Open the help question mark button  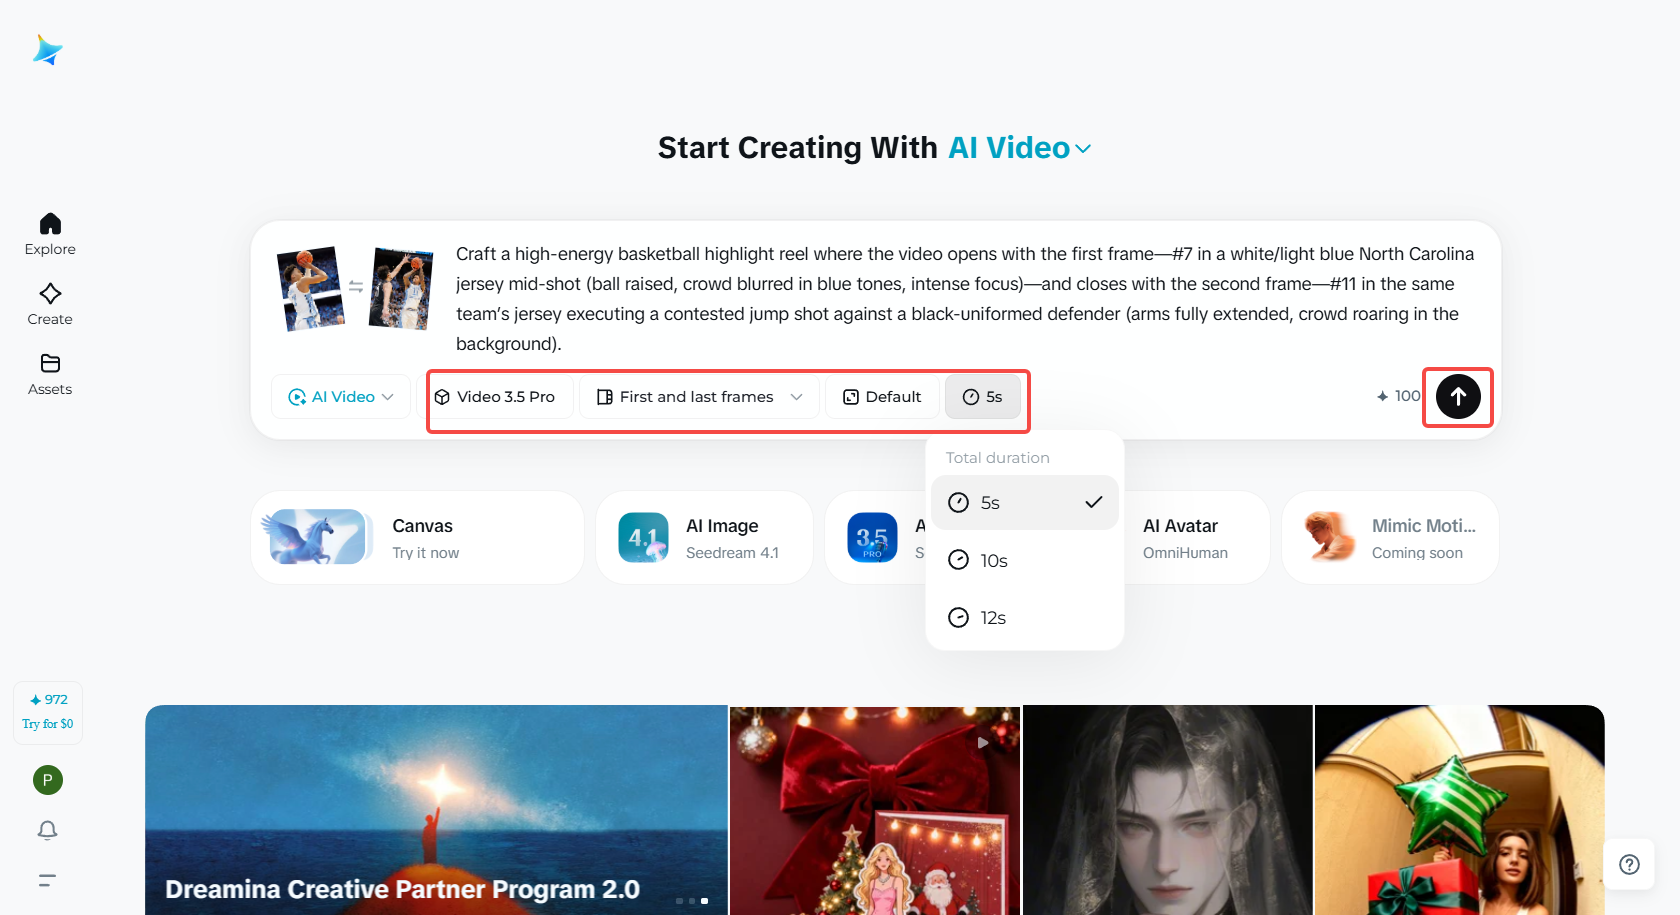tap(1629, 864)
